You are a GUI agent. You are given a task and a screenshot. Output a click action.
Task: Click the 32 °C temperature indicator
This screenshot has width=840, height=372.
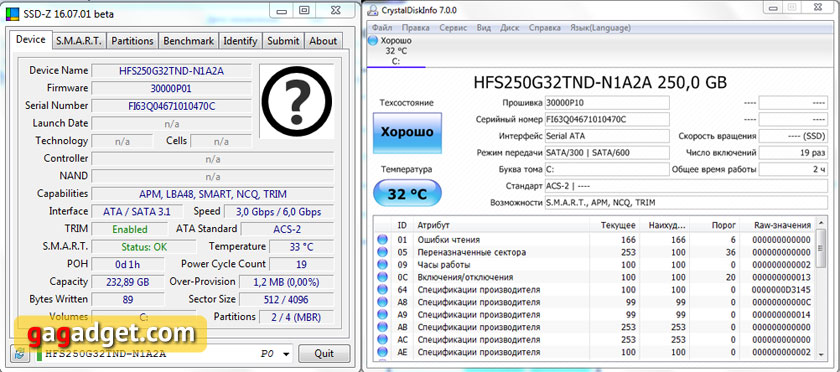(x=407, y=194)
